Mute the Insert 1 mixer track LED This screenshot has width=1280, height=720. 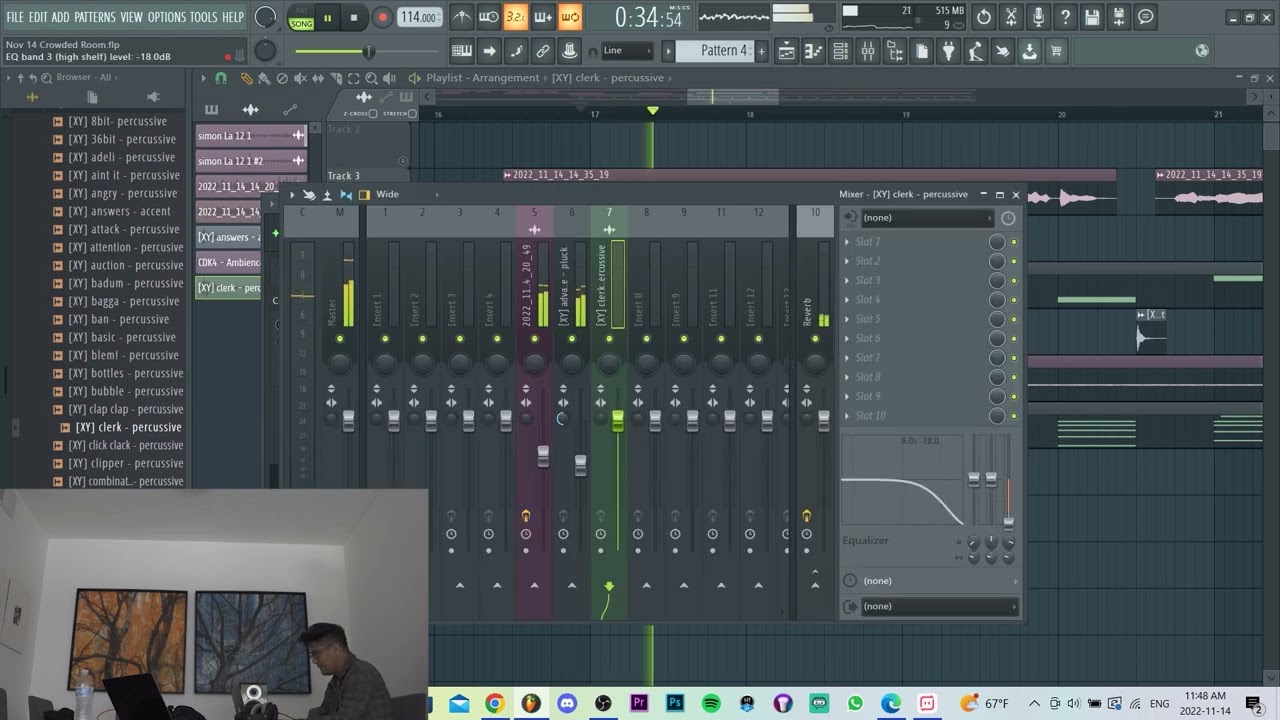coord(385,339)
